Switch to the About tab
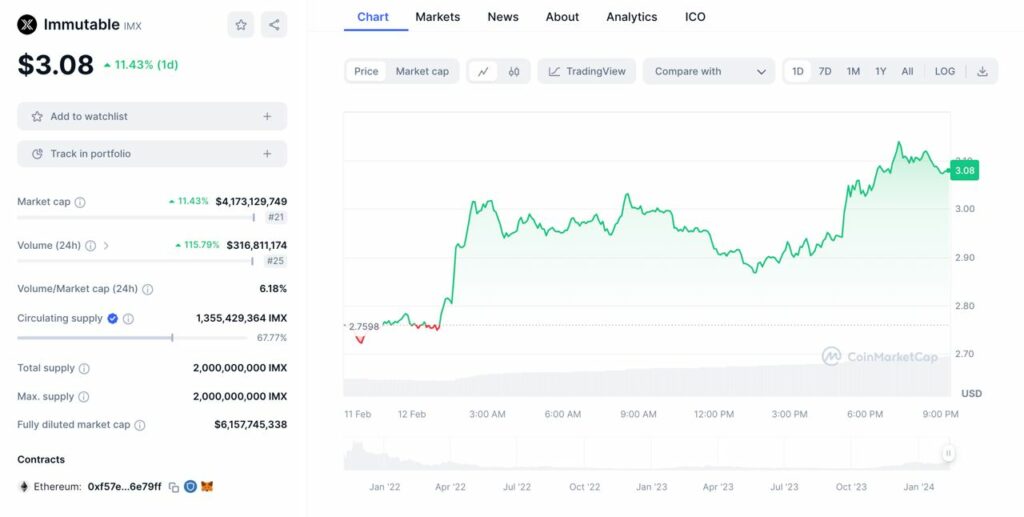Image resolution: width=1024 pixels, height=517 pixels. pyautogui.click(x=562, y=17)
